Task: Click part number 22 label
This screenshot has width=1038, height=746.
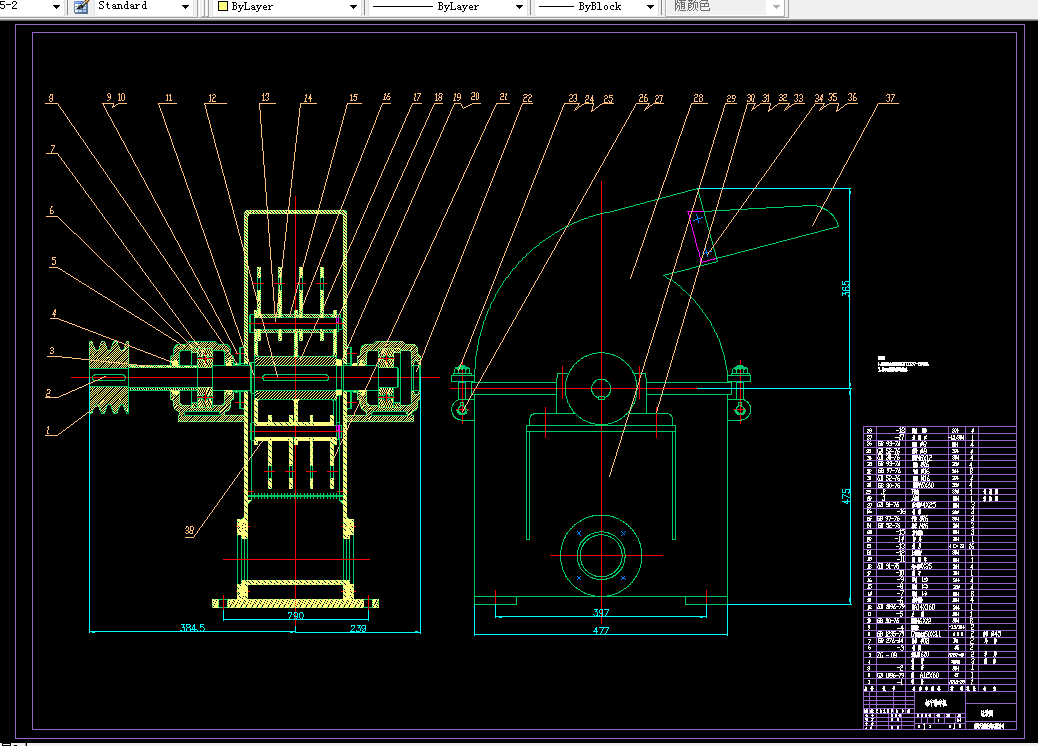Action: point(527,98)
